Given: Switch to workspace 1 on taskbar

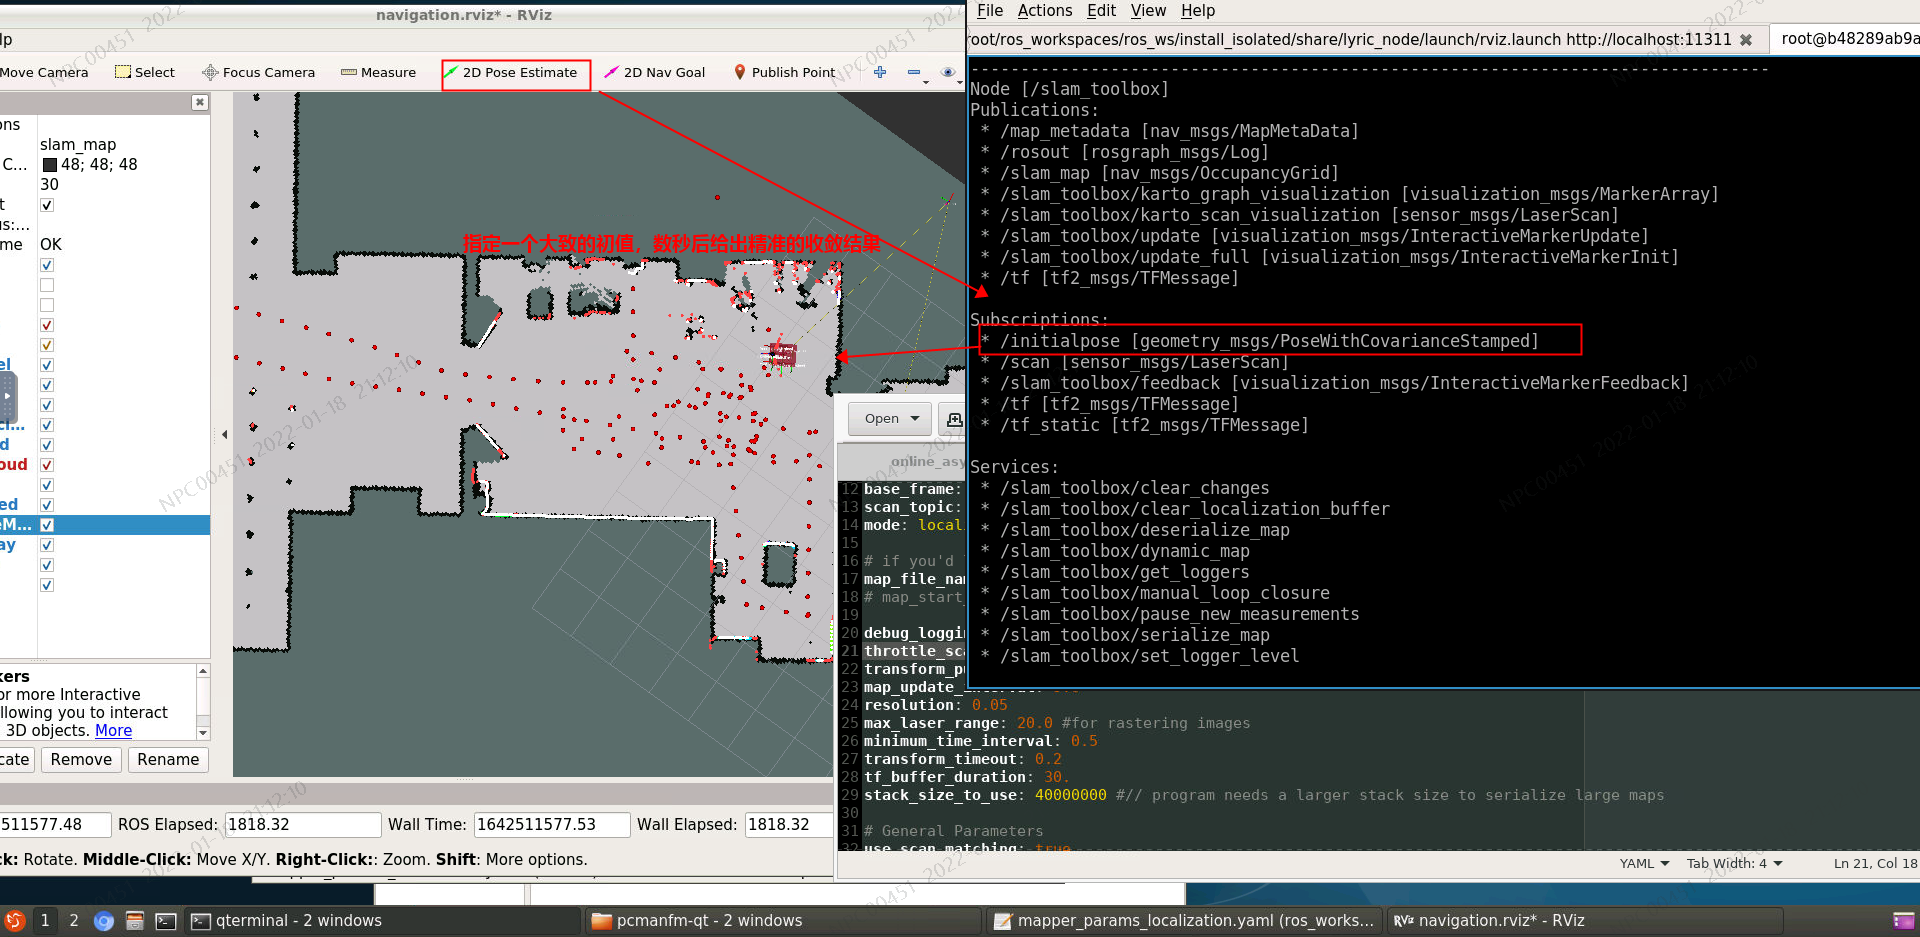Looking at the screenshot, I should (45, 920).
